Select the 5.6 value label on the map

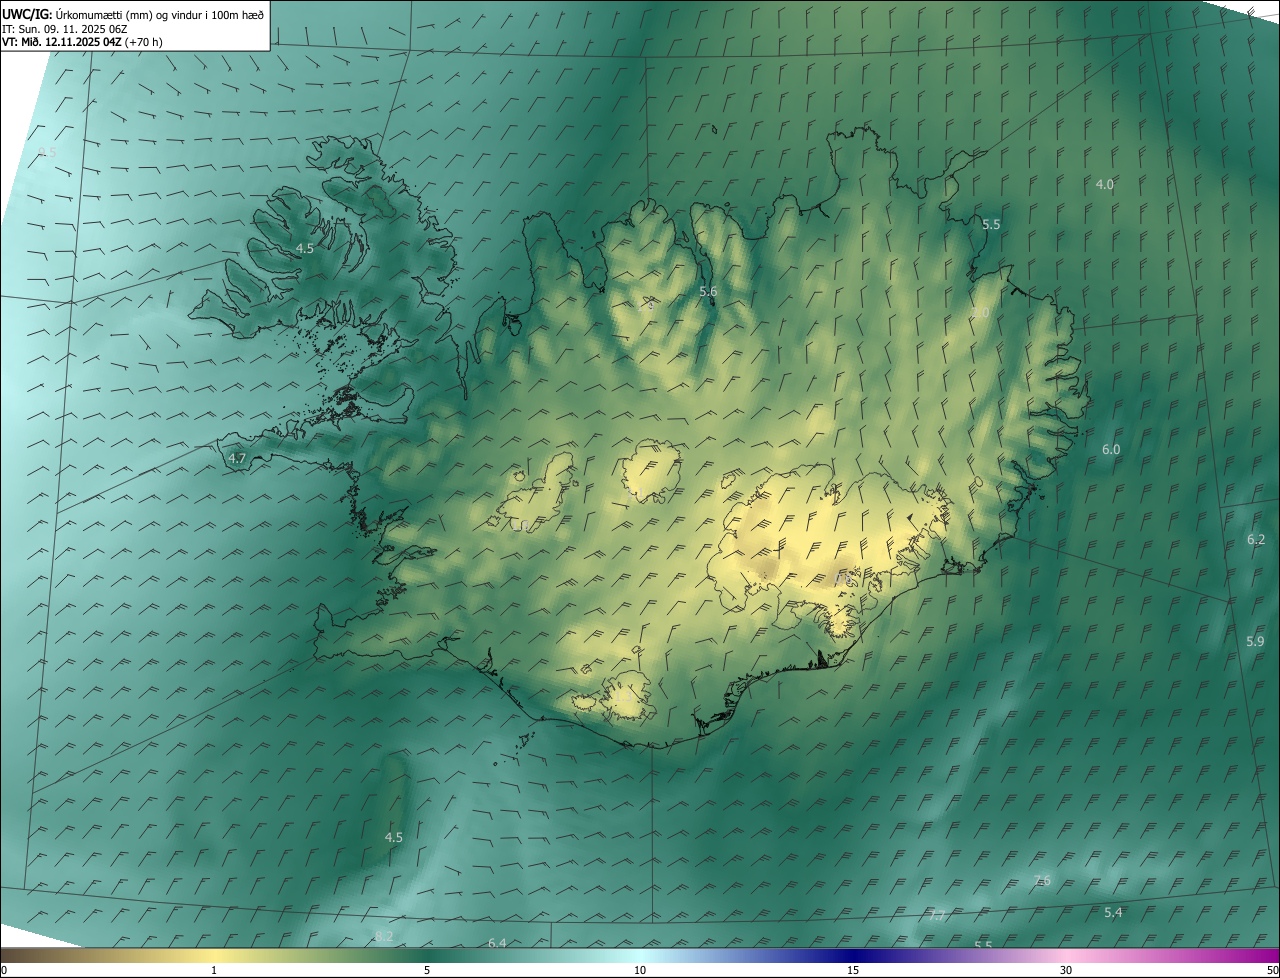[708, 291]
